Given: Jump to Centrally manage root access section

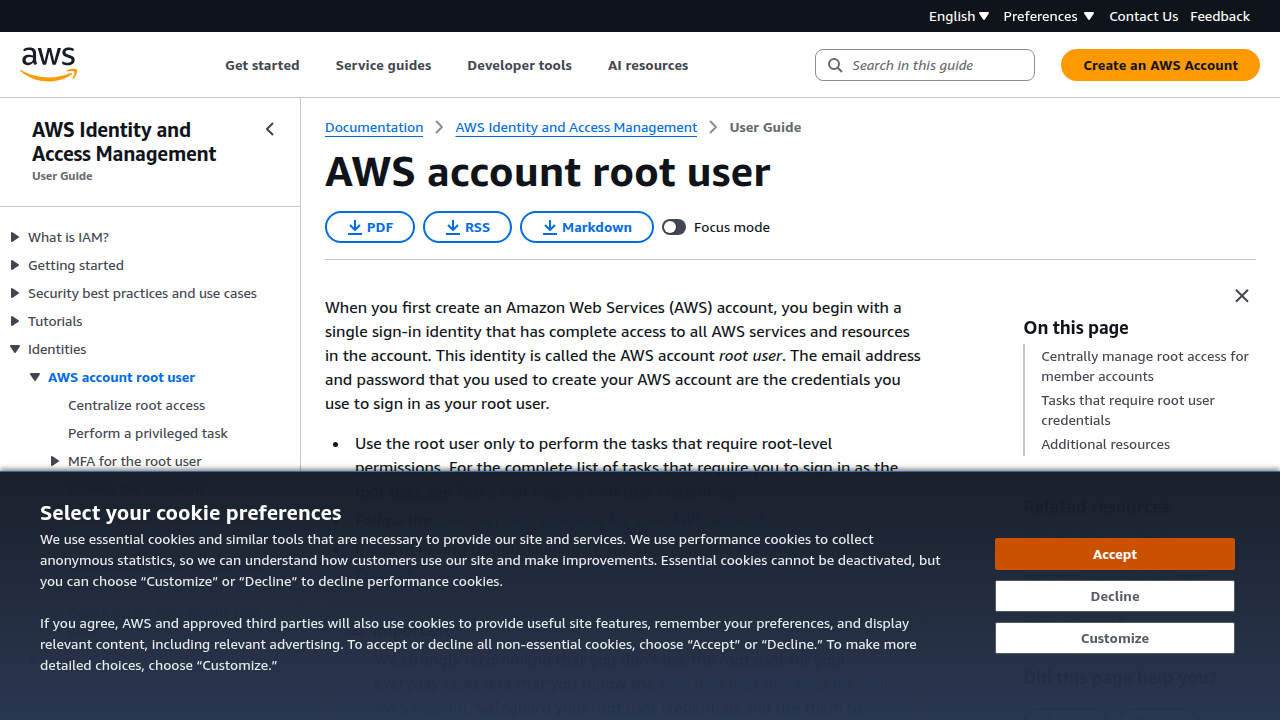Looking at the screenshot, I should pyautogui.click(x=1145, y=366).
